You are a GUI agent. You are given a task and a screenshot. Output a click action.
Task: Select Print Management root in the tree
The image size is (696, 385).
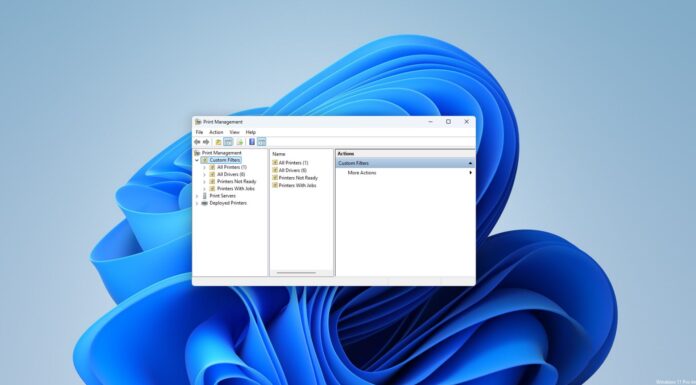[221, 153]
